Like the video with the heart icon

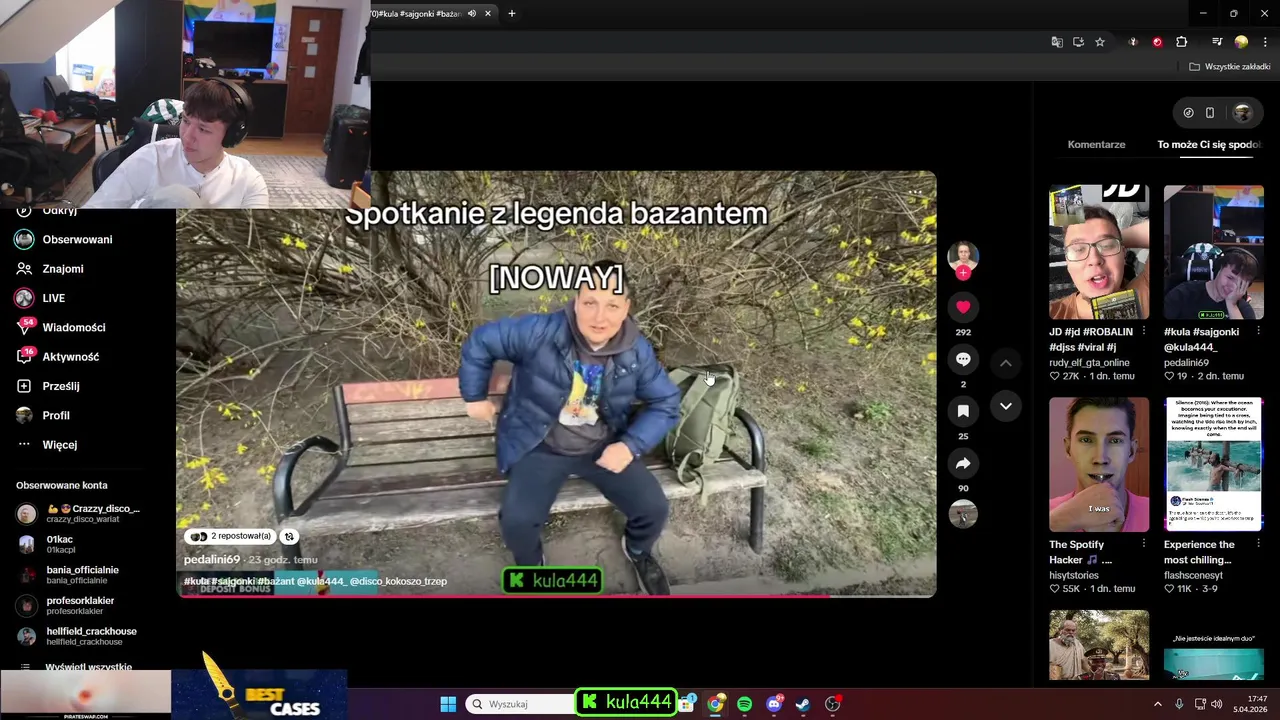(963, 307)
